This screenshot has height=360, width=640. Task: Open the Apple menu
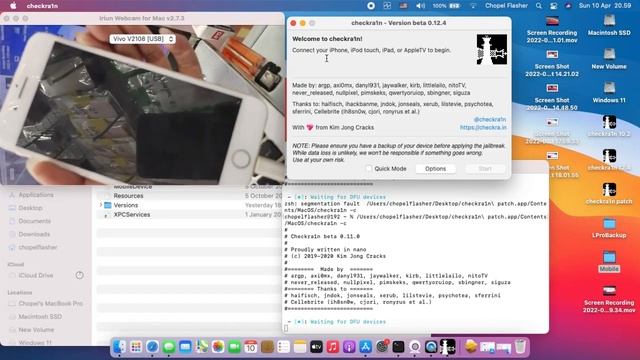[x=13, y=6]
